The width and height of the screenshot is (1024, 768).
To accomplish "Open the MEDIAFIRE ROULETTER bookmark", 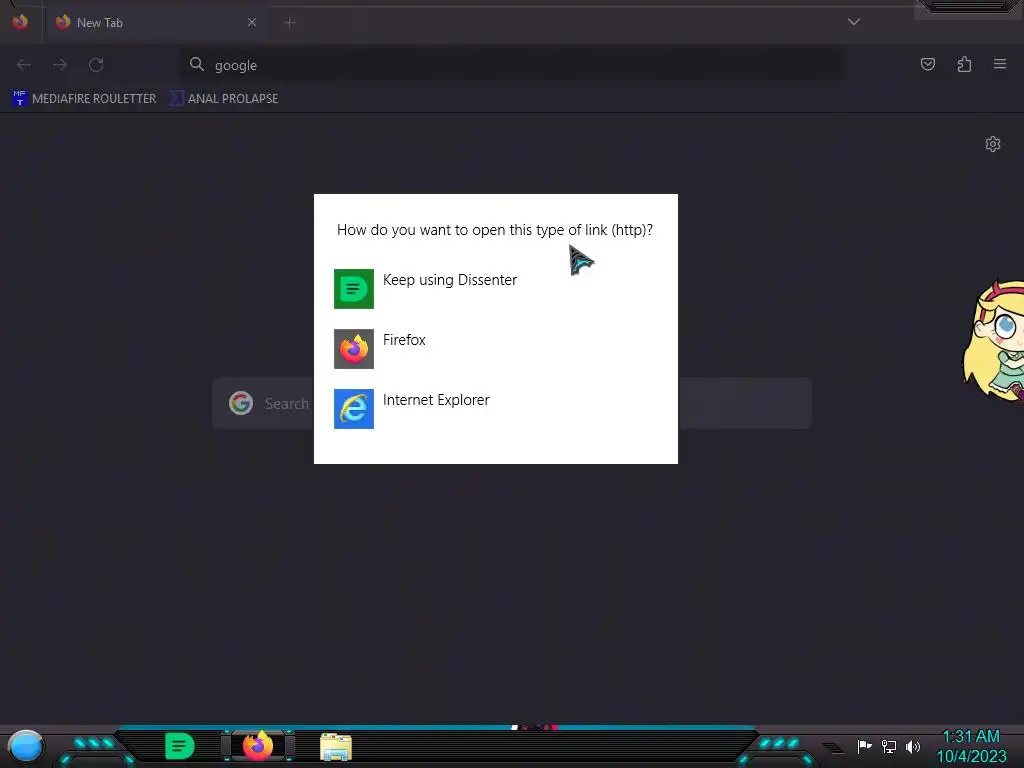I will click(84, 99).
